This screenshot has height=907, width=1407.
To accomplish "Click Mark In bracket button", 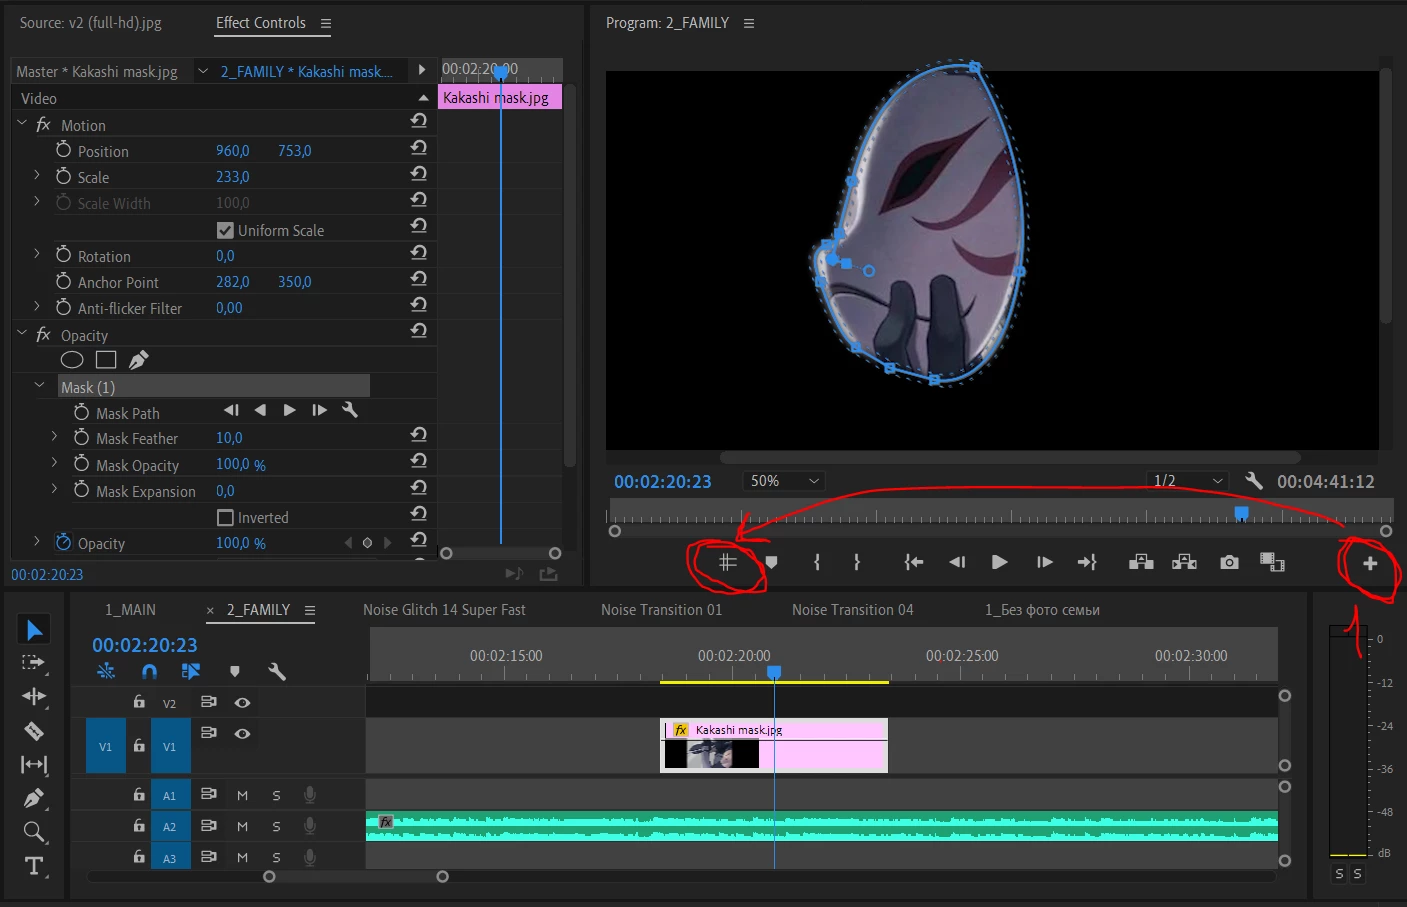I will click(x=817, y=562).
